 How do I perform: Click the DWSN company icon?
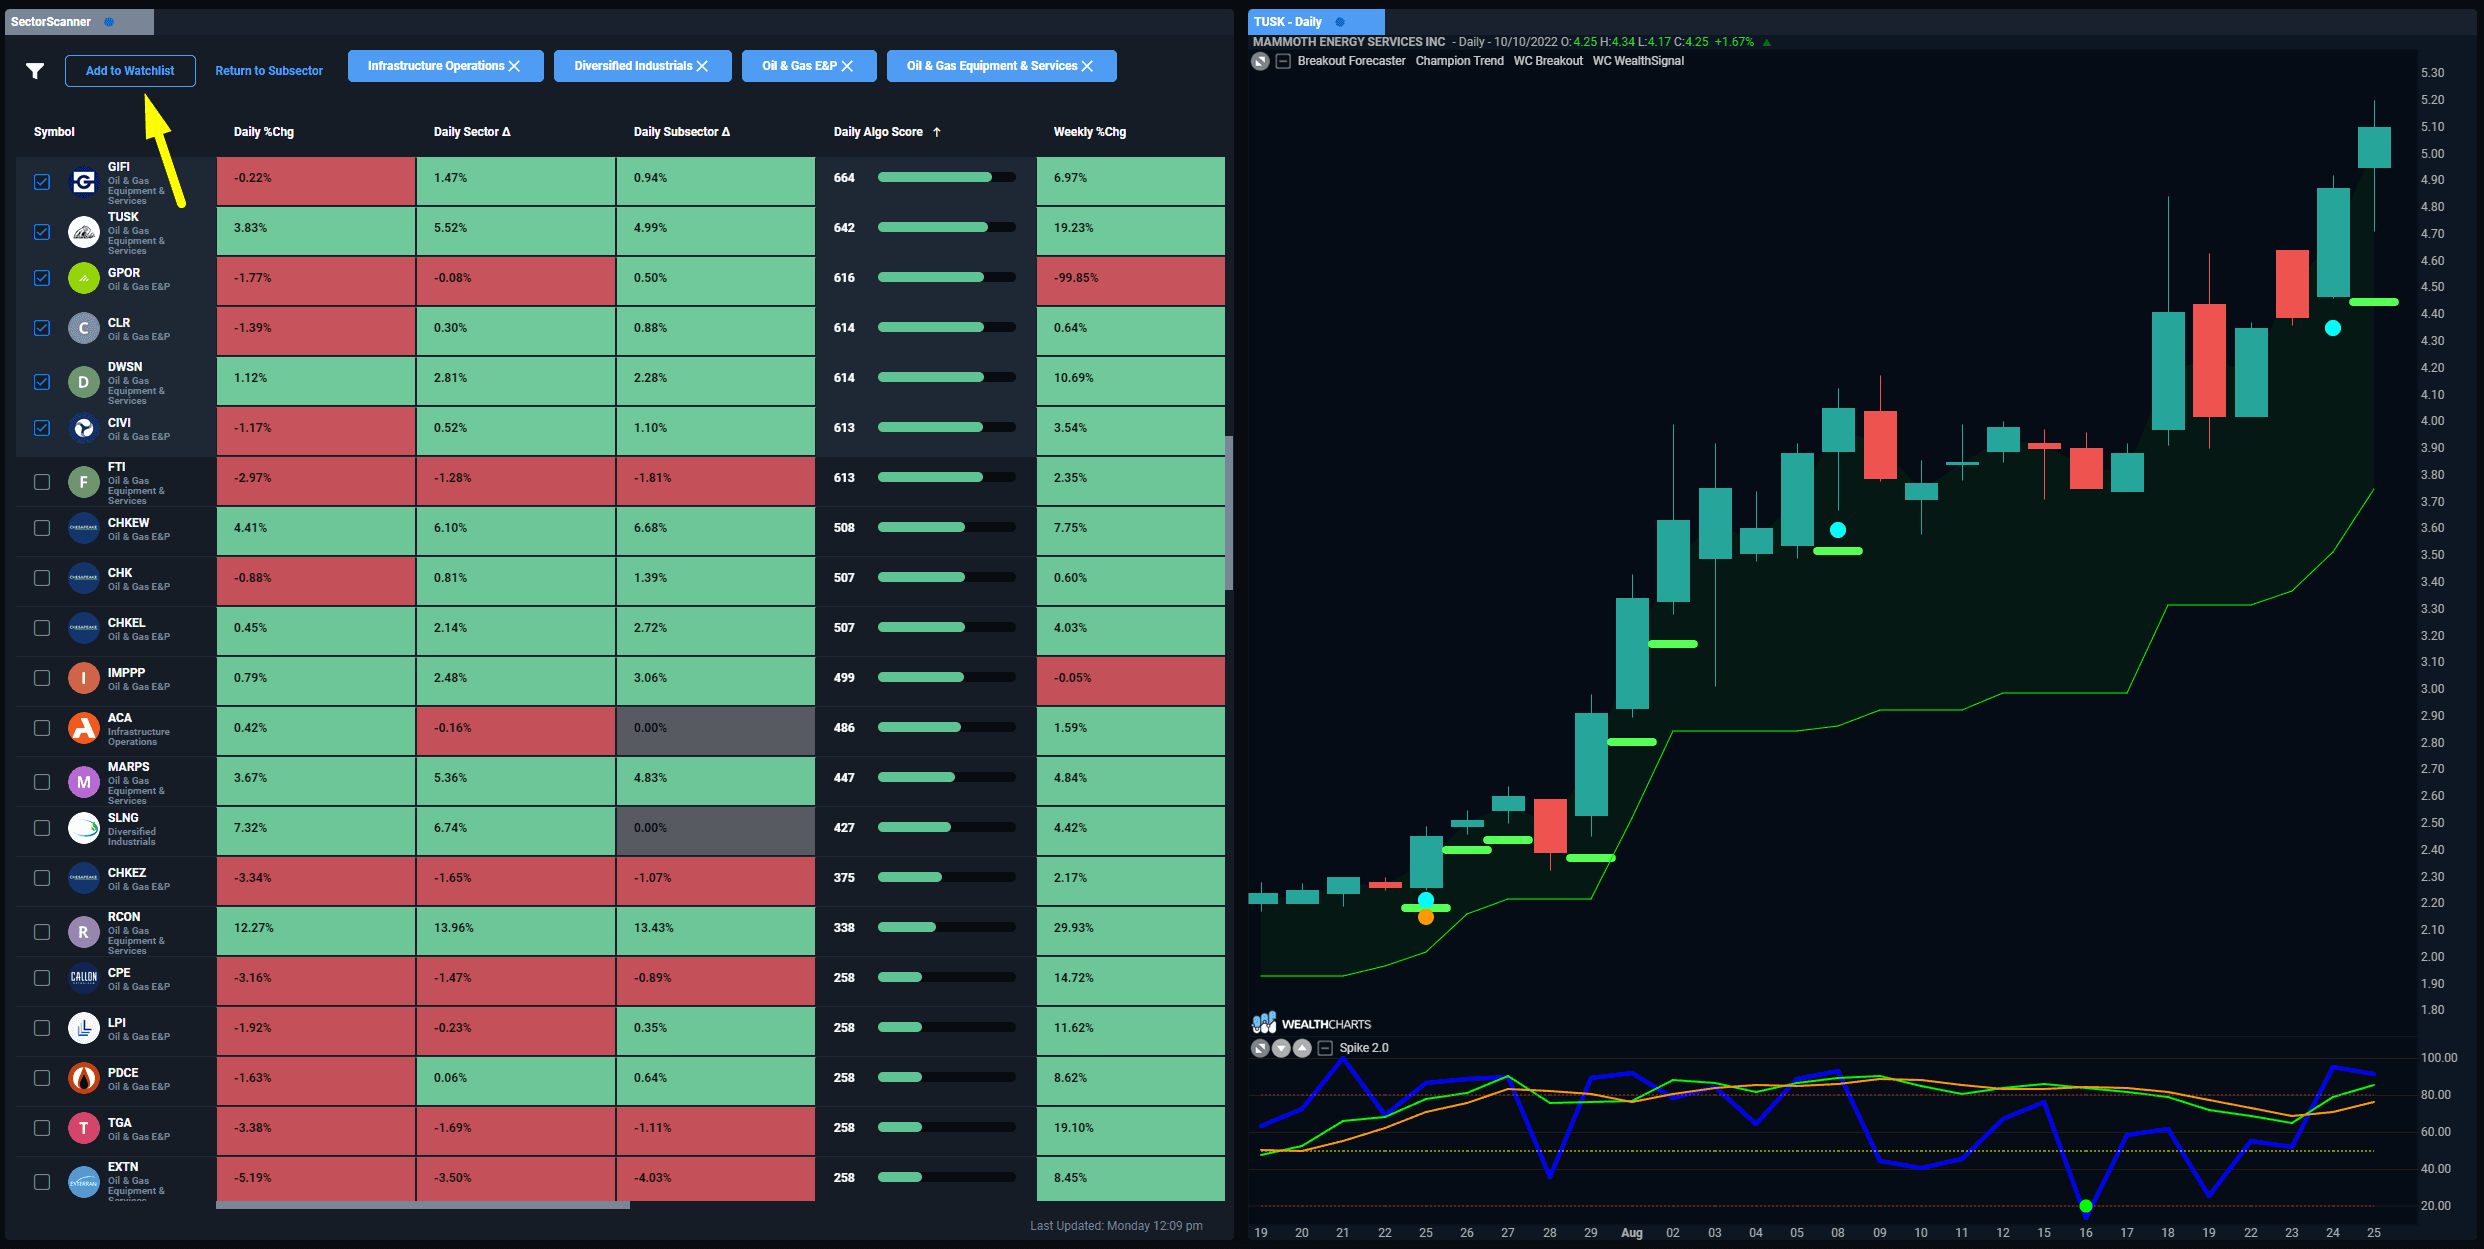point(84,382)
